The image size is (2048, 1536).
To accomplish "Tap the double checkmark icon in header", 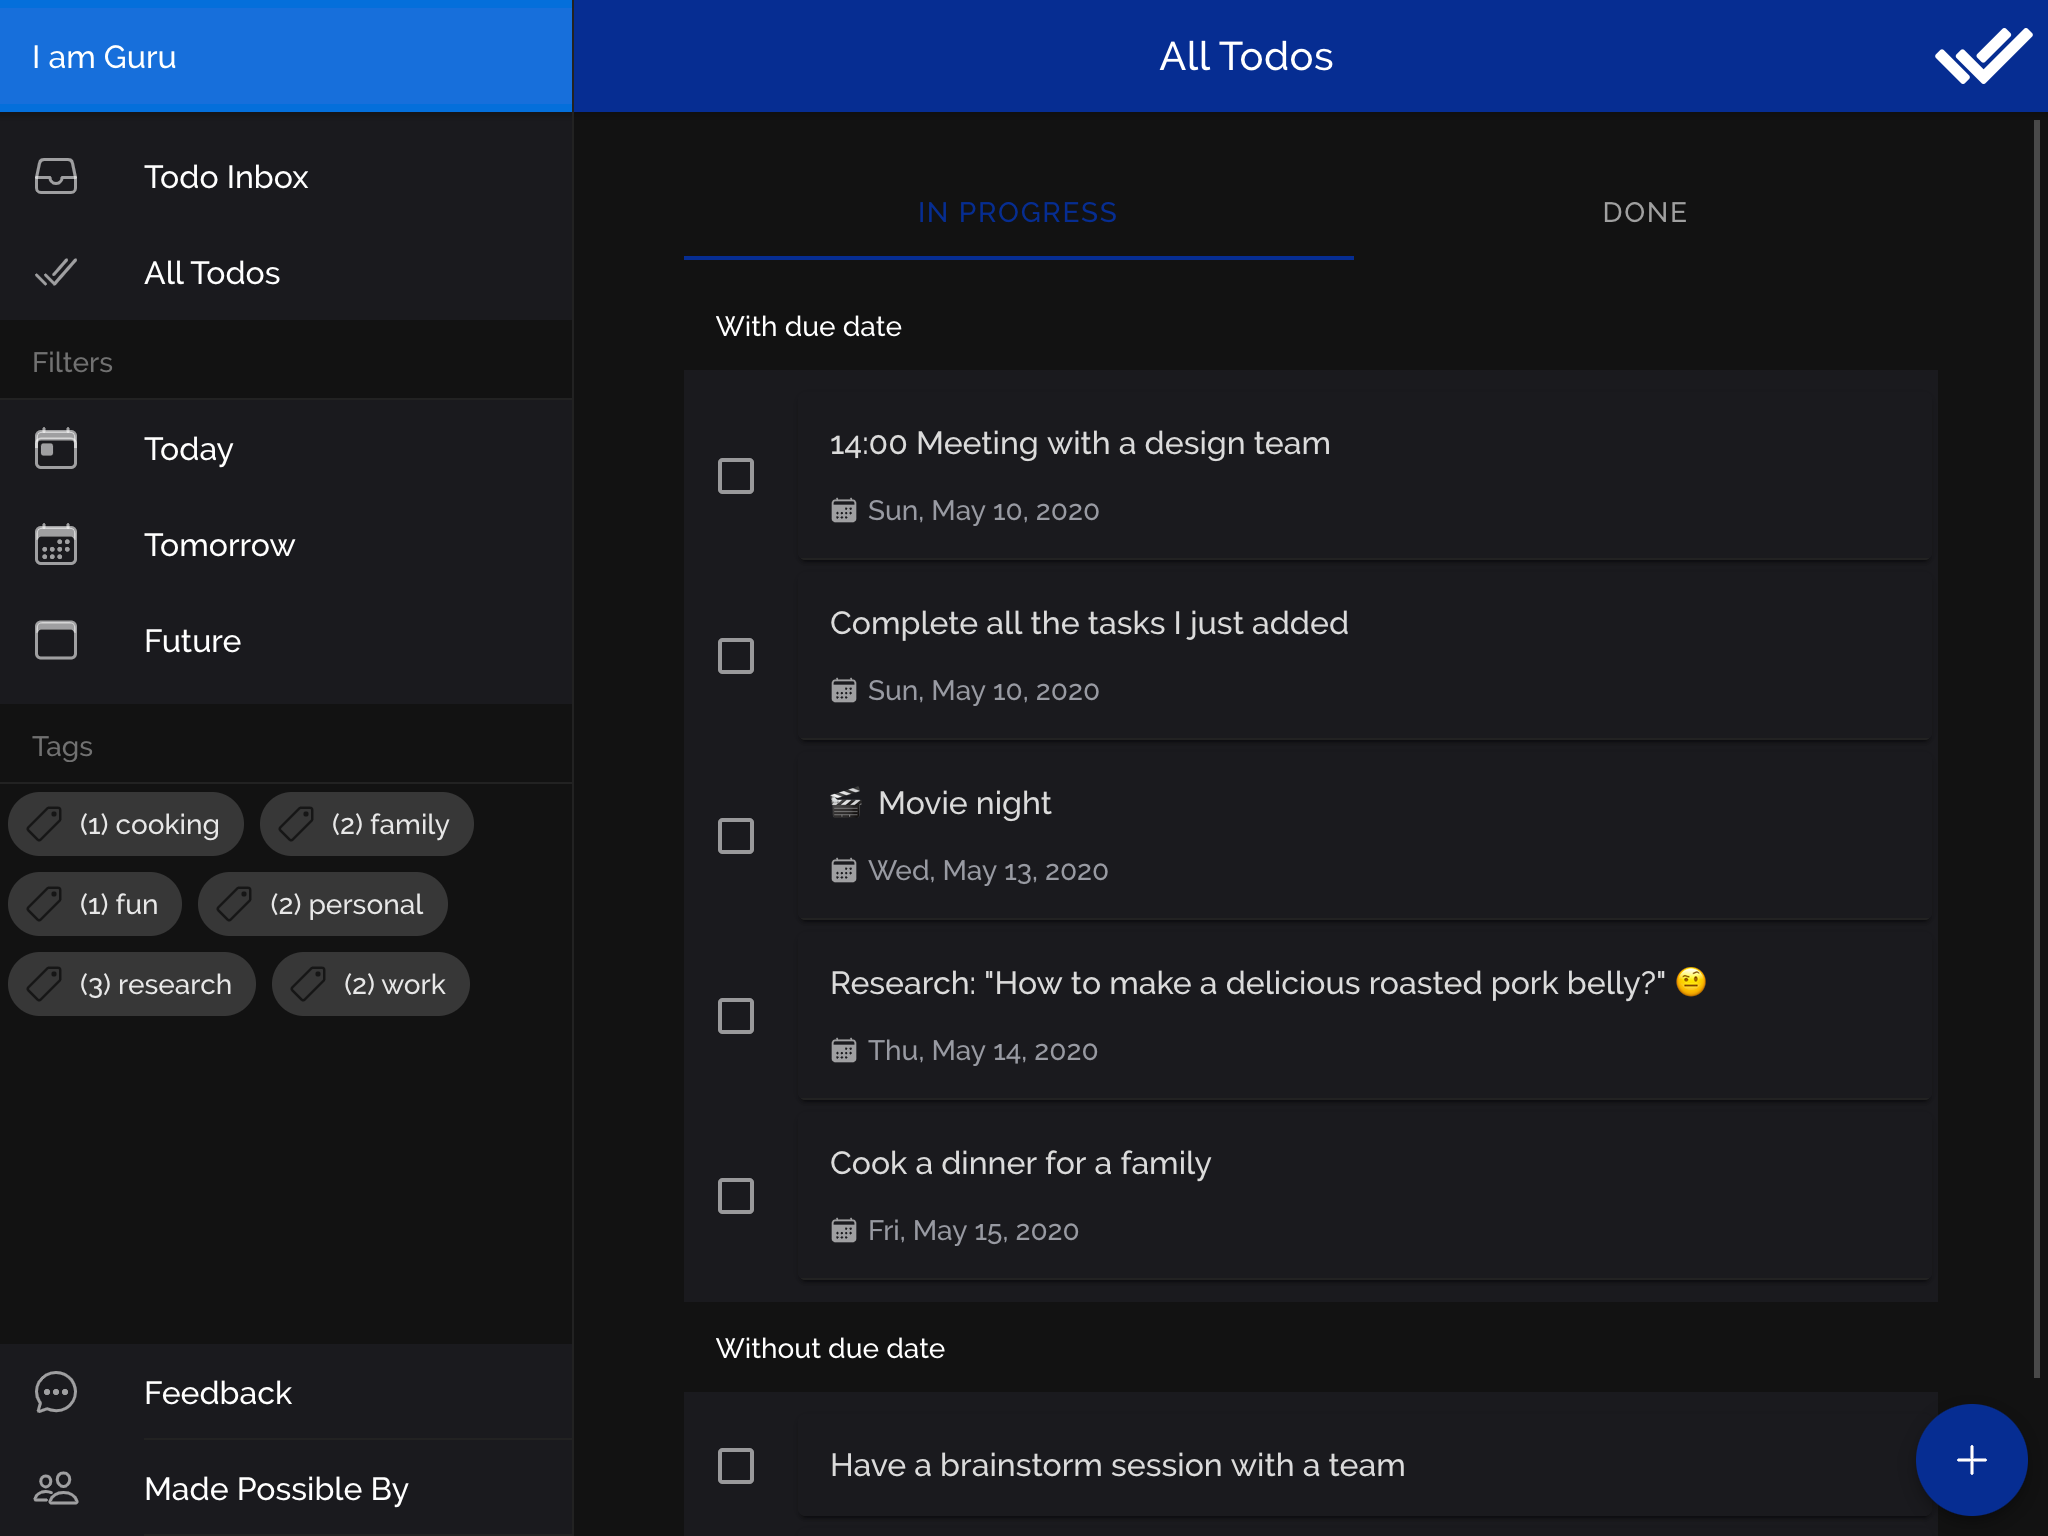I will point(1982,56).
